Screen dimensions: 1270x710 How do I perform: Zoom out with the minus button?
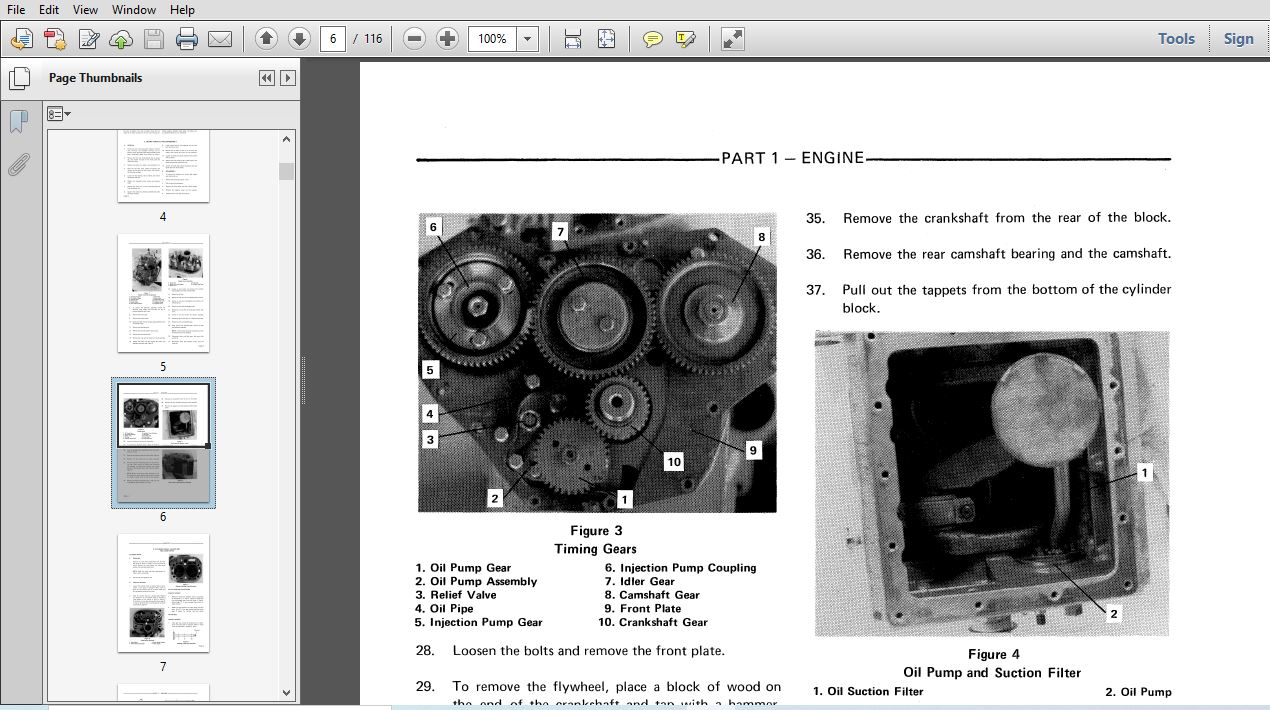coord(414,39)
